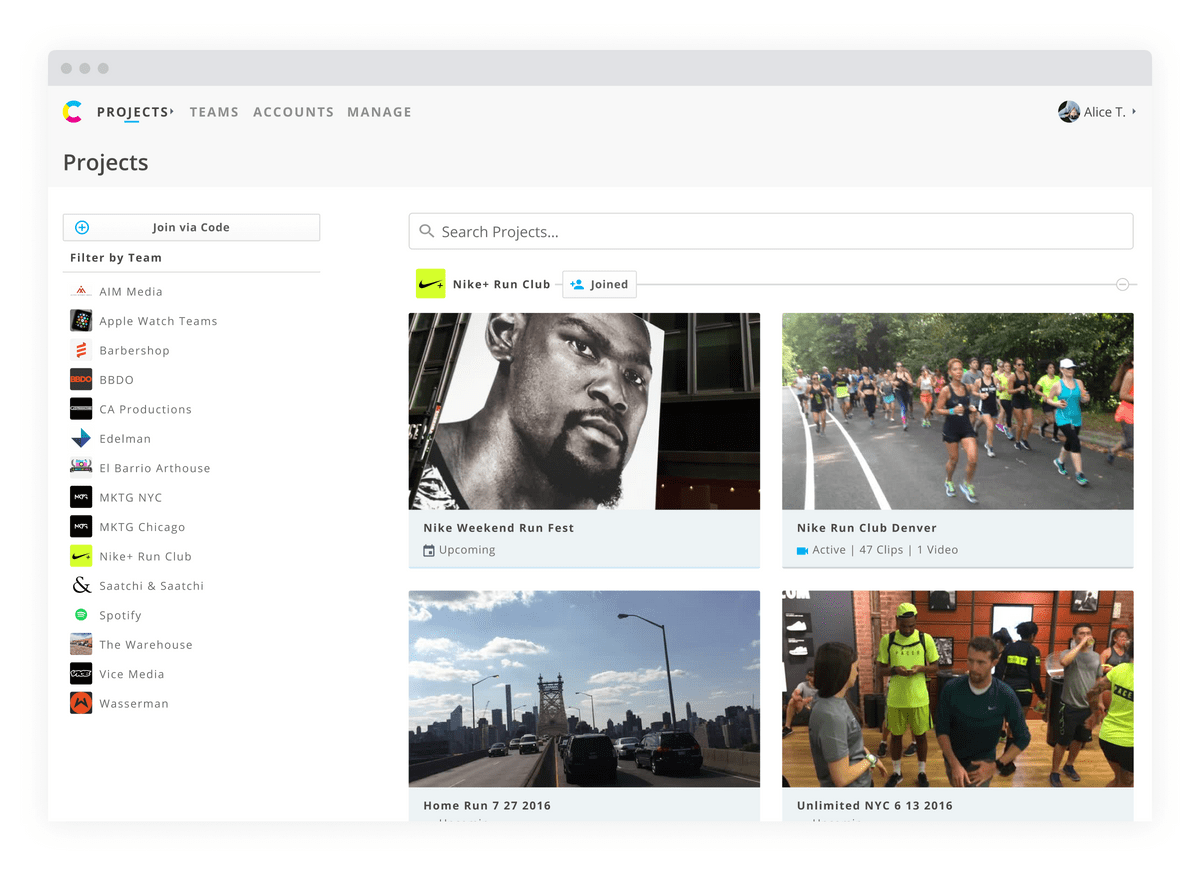
Task: Filter projects by Wasserman label
Action: [134, 704]
